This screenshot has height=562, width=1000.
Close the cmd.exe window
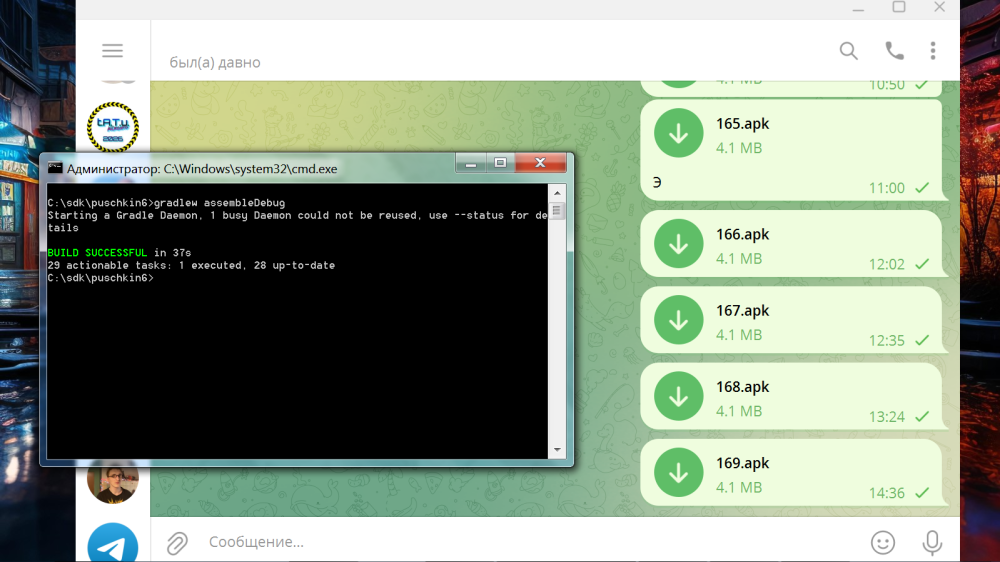pos(540,163)
